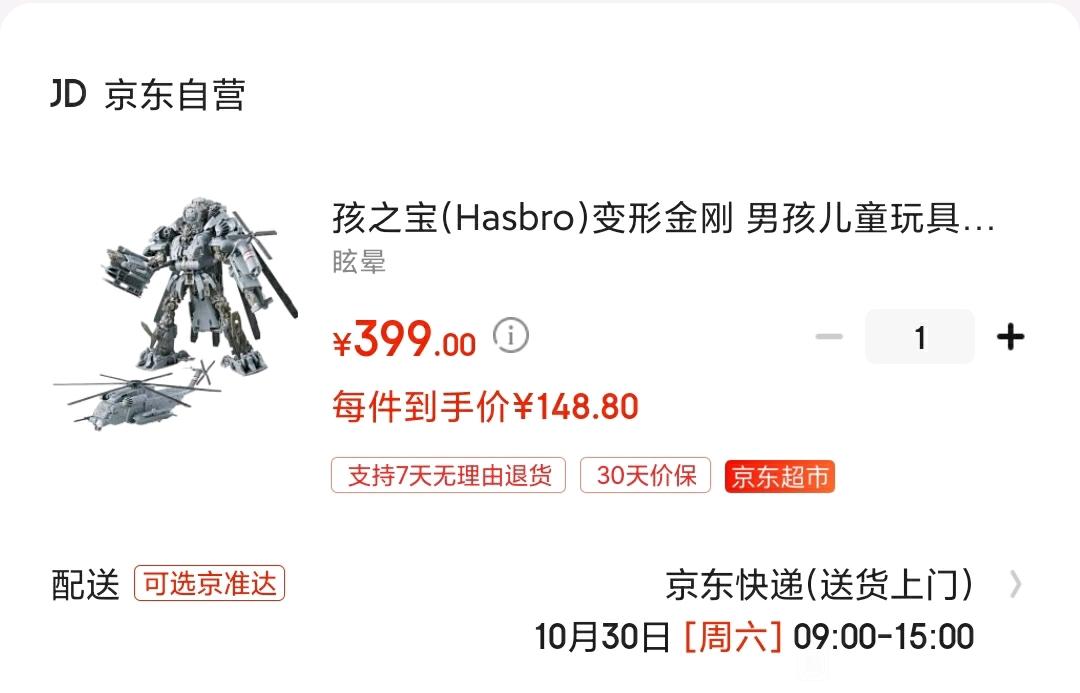Select the 眩晕 variant label

coord(359,262)
